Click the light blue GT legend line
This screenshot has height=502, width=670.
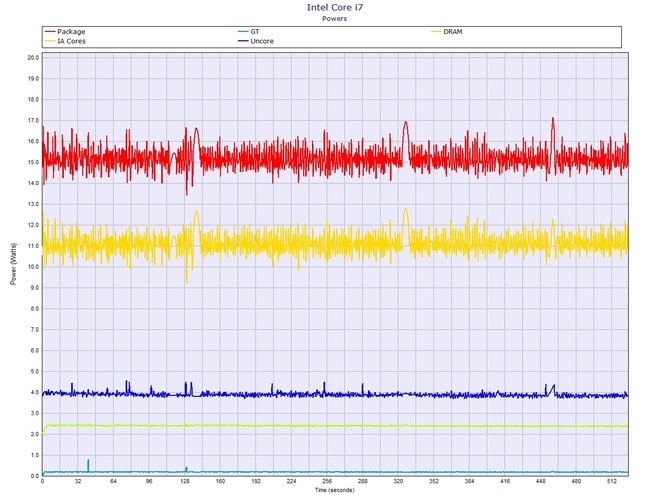[x=243, y=32]
